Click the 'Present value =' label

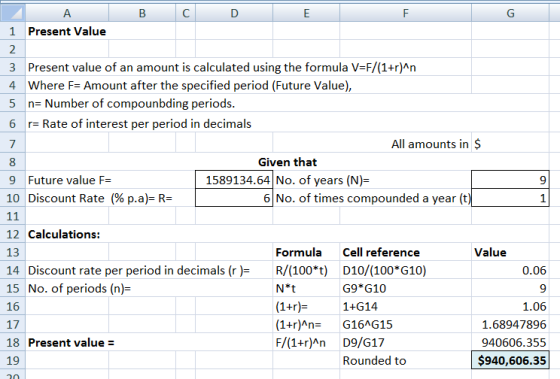tap(71, 343)
